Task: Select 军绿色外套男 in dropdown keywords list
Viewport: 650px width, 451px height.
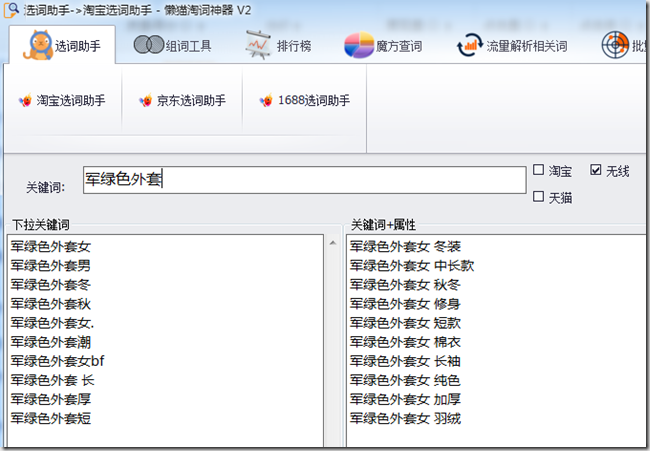Action: click(51, 265)
